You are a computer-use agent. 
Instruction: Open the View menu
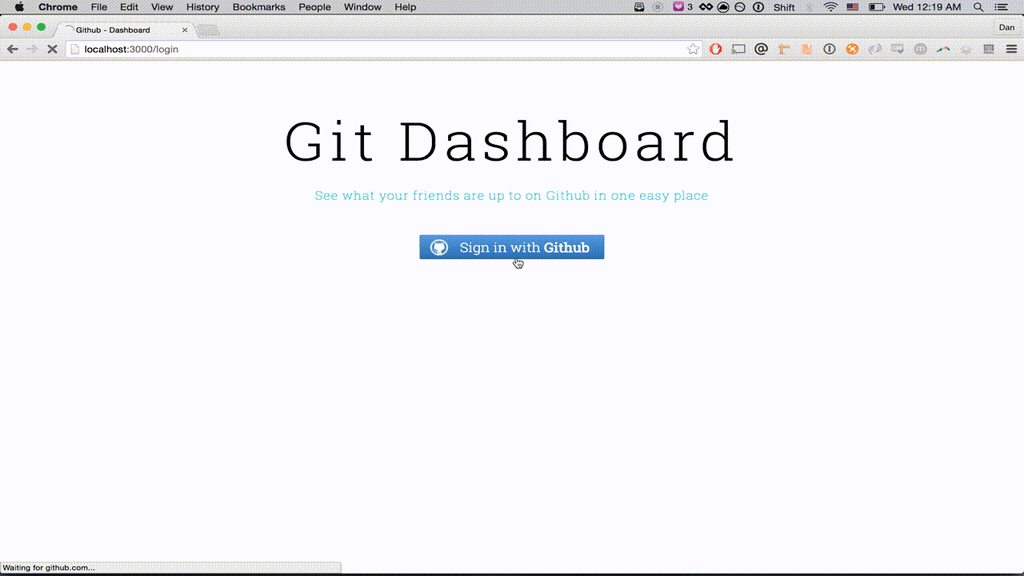pos(162,7)
